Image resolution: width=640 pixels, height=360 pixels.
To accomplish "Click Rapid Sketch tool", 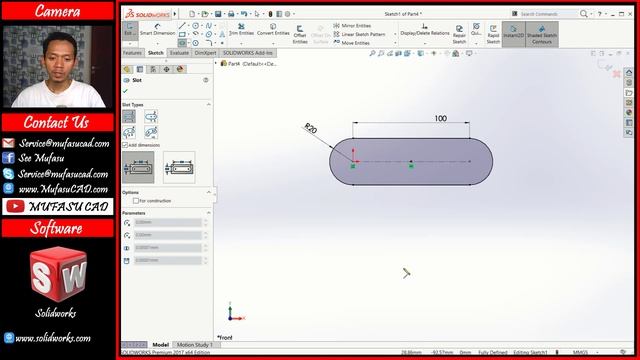I will pyautogui.click(x=493, y=34).
